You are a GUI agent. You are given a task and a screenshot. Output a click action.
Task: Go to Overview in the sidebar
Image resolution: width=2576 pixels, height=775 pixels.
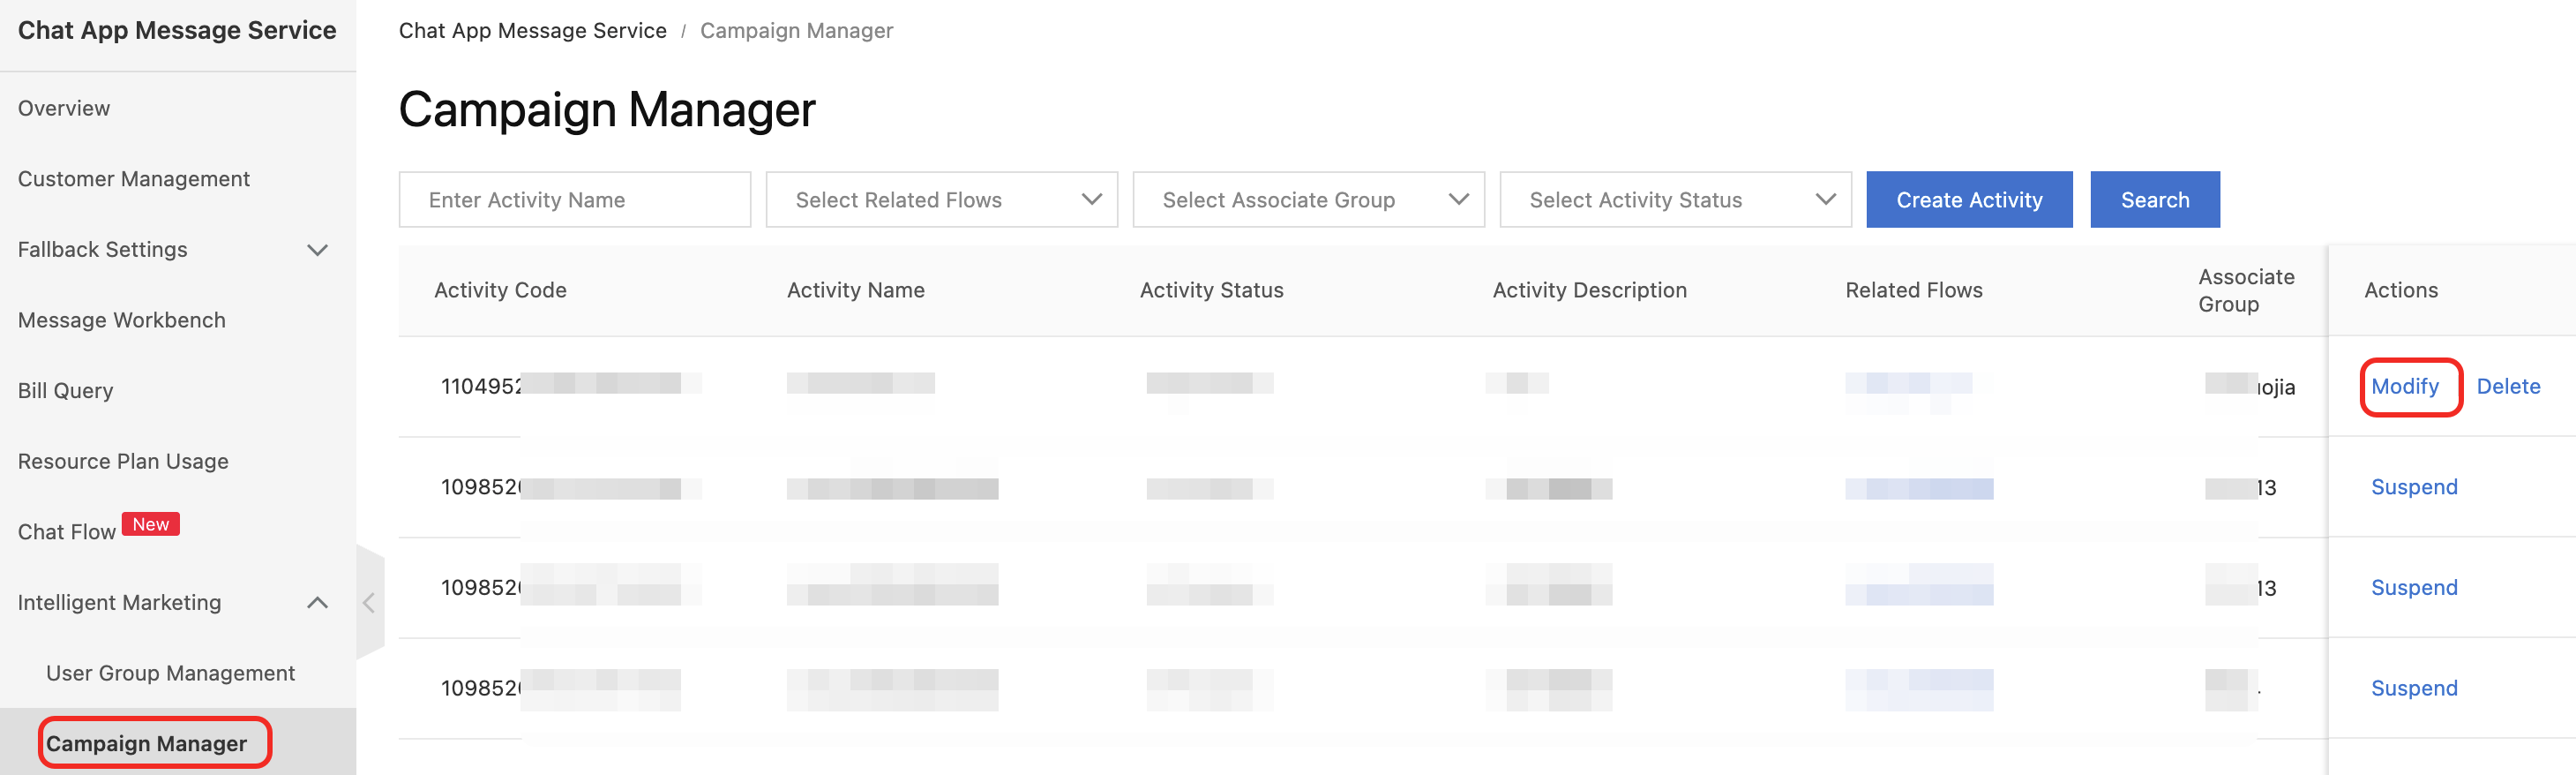[x=64, y=108]
